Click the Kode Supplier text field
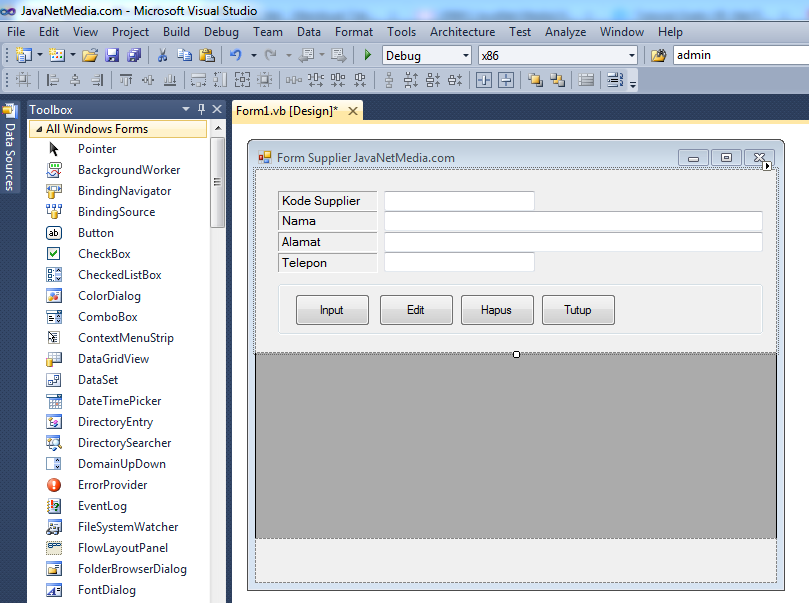This screenshot has width=809, height=603. pos(459,201)
